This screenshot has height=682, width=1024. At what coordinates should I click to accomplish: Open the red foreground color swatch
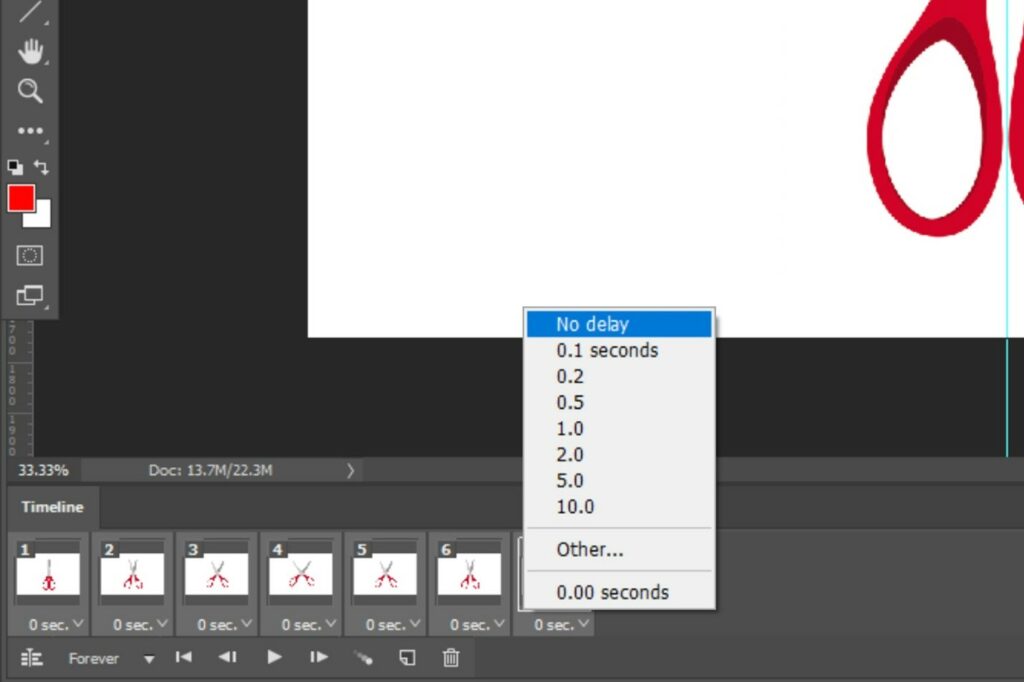(x=21, y=197)
